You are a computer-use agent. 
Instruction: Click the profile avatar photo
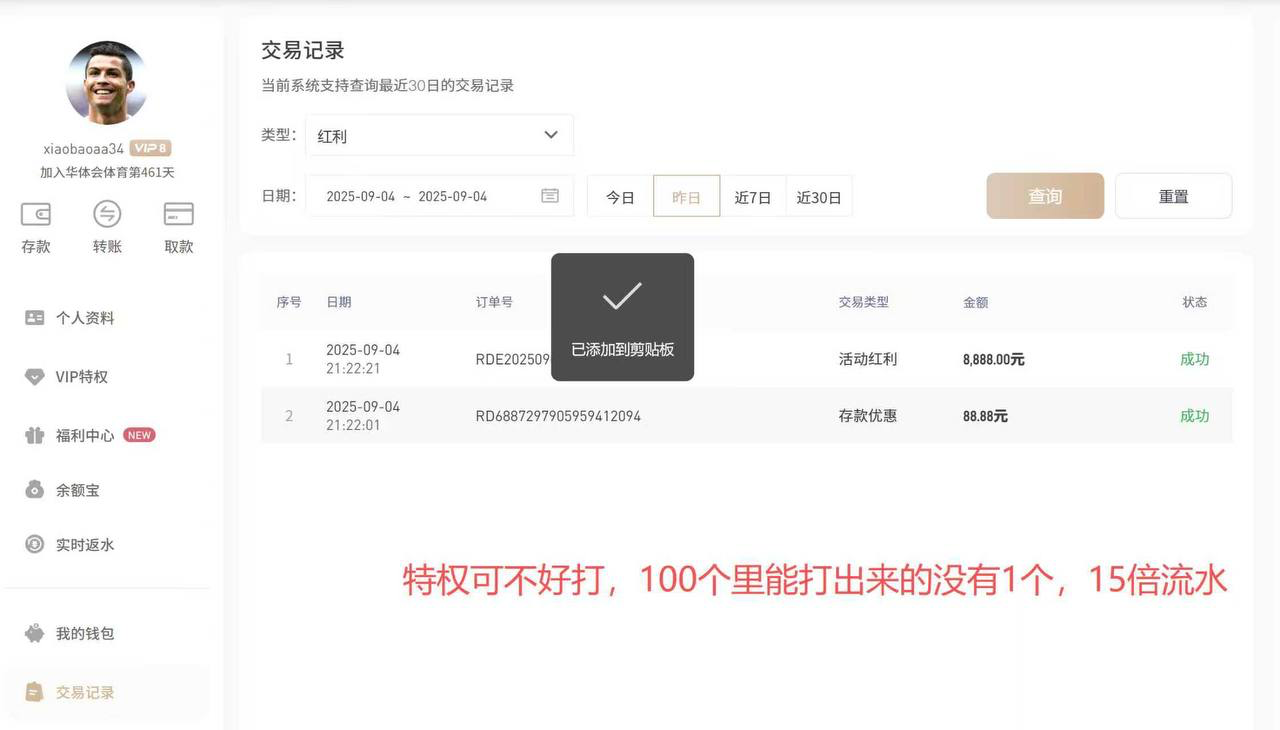click(x=106, y=83)
